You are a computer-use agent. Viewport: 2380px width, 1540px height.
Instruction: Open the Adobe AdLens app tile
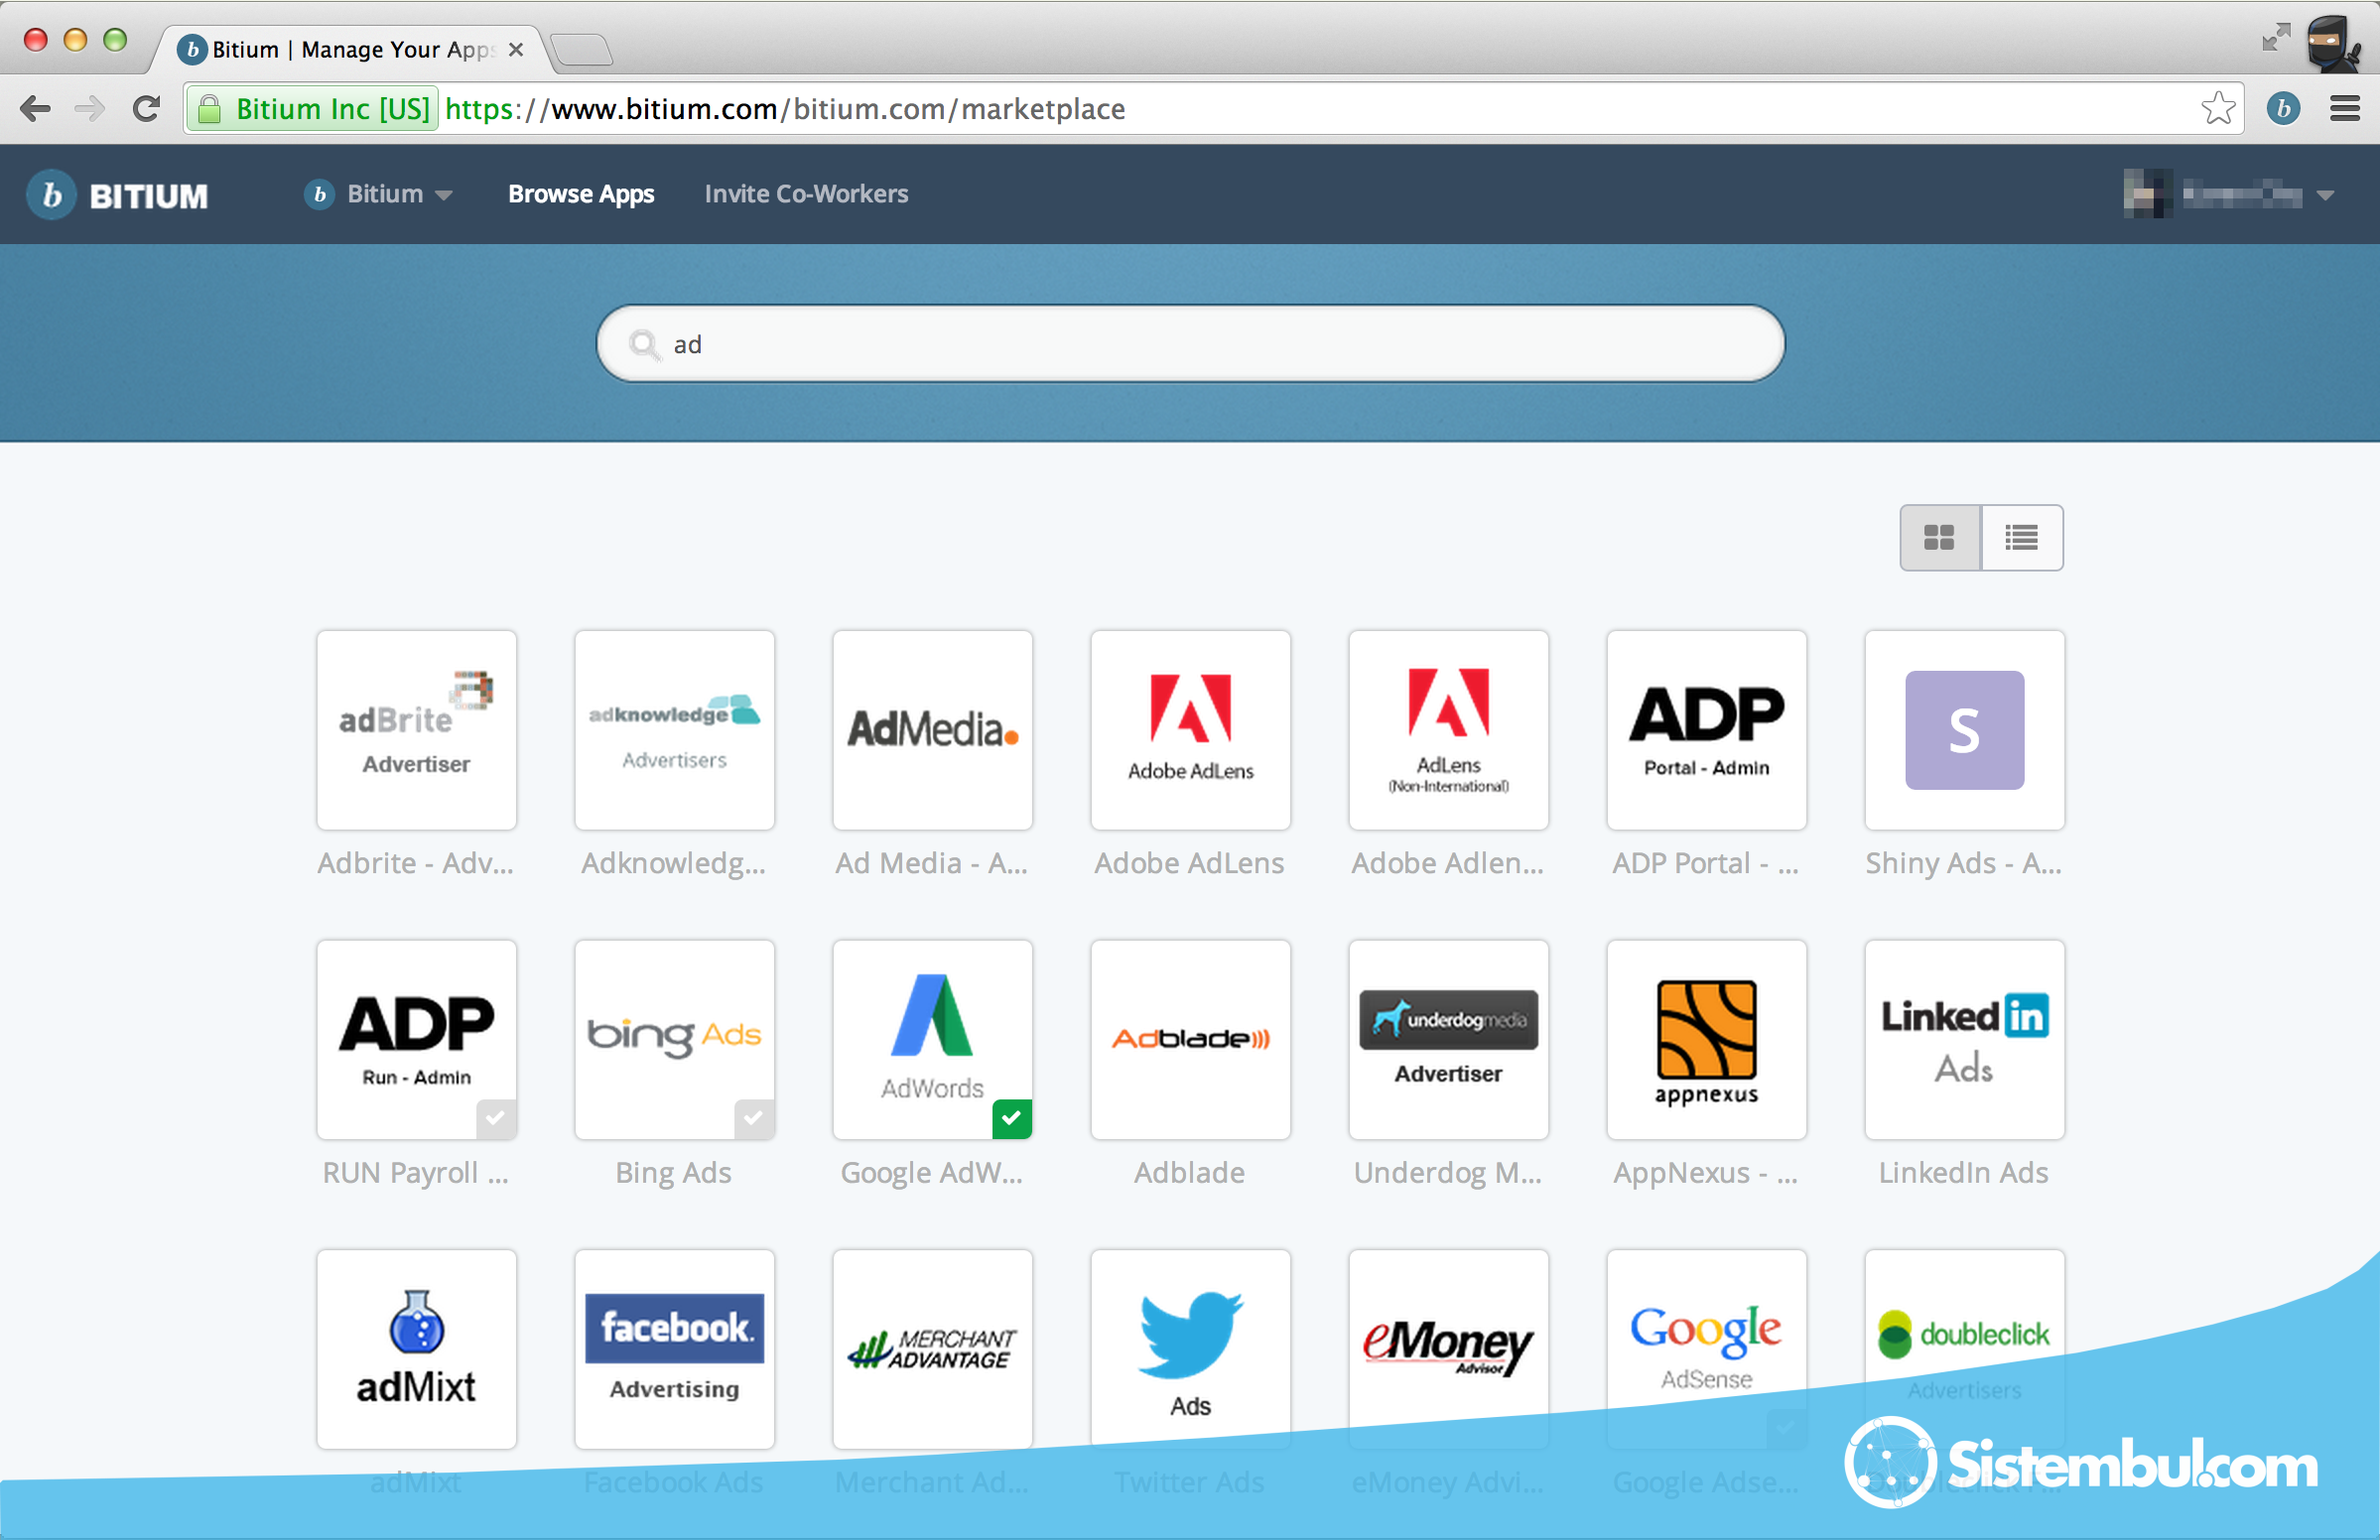pos(1190,730)
